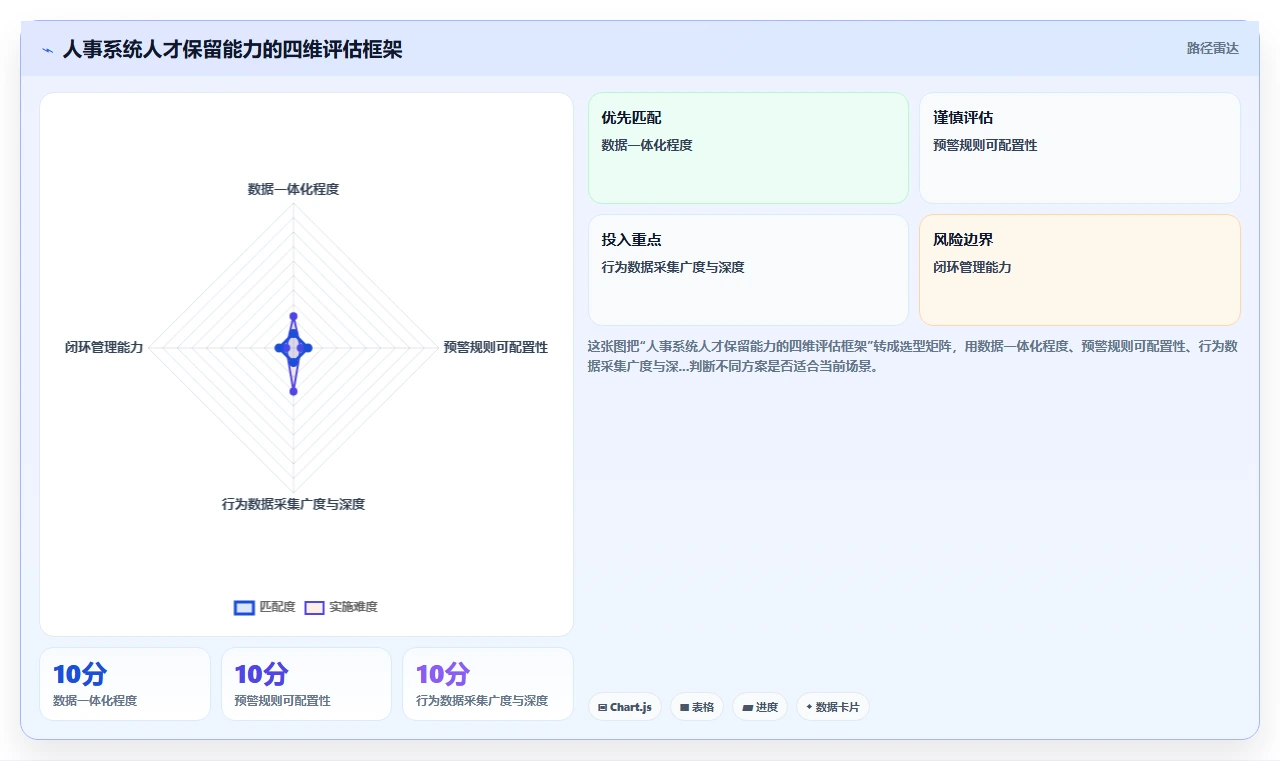This screenshot has height=761, width=1280.
Task: Click the 路径雷达 label in the header
Action: pyautogui.click(x=1212, y=48)
